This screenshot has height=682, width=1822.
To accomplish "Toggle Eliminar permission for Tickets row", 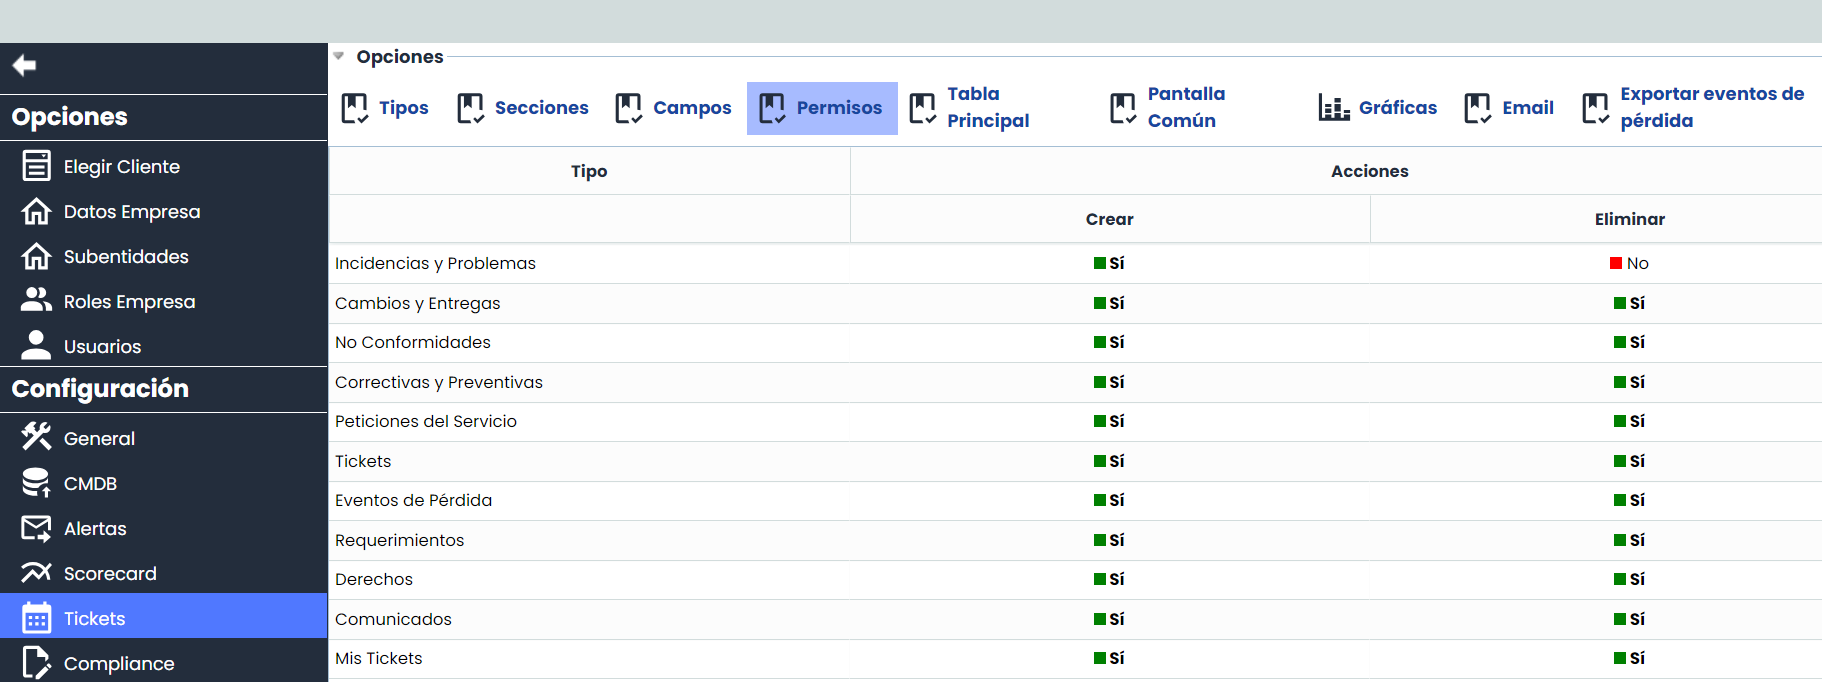I will pos(1628,461).
